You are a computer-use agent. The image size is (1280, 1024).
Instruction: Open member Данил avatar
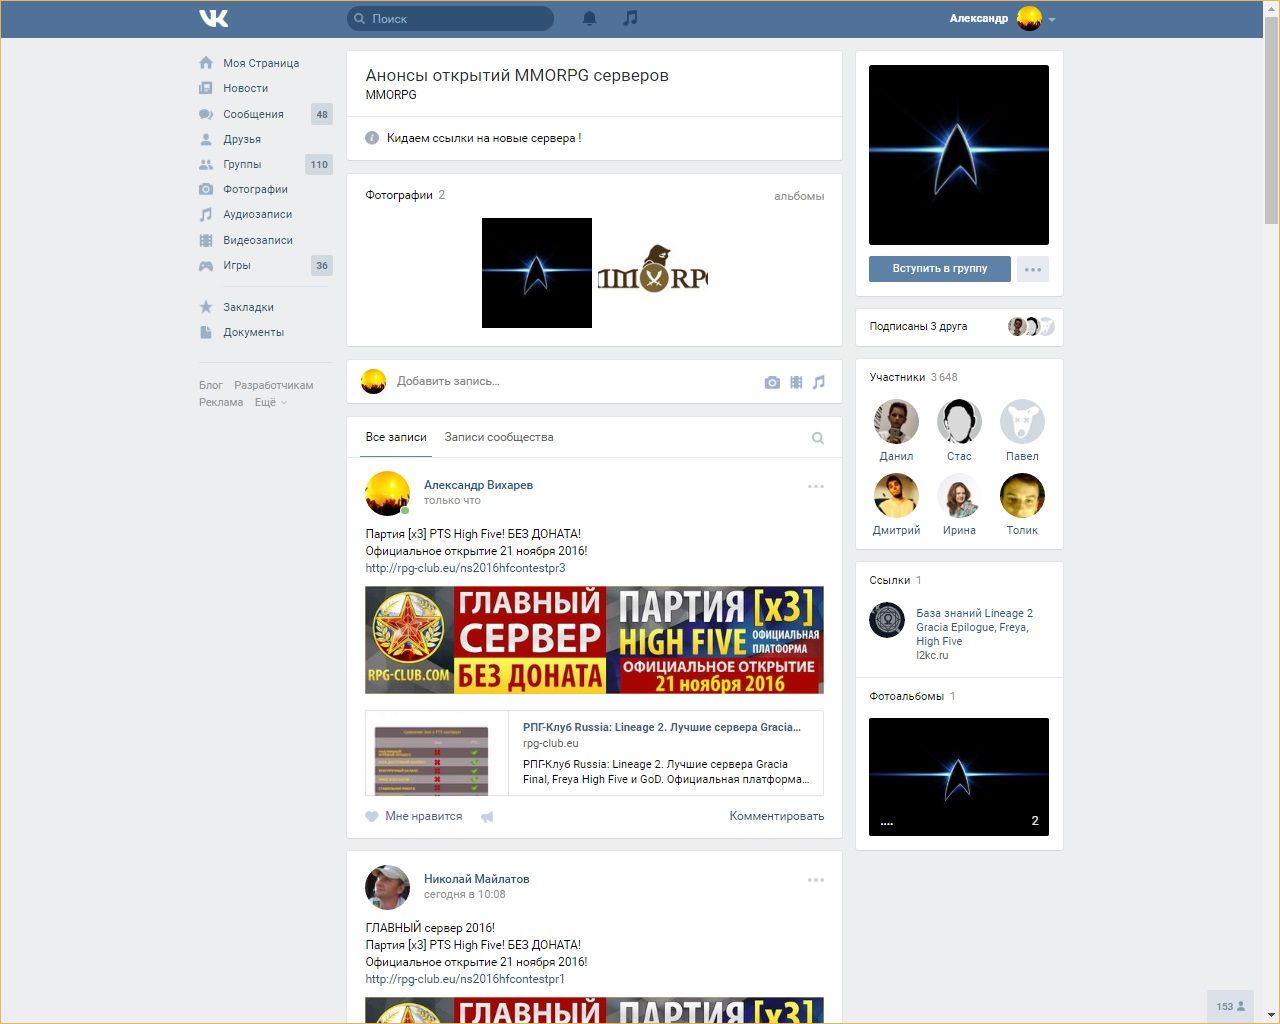click(896, 422)
